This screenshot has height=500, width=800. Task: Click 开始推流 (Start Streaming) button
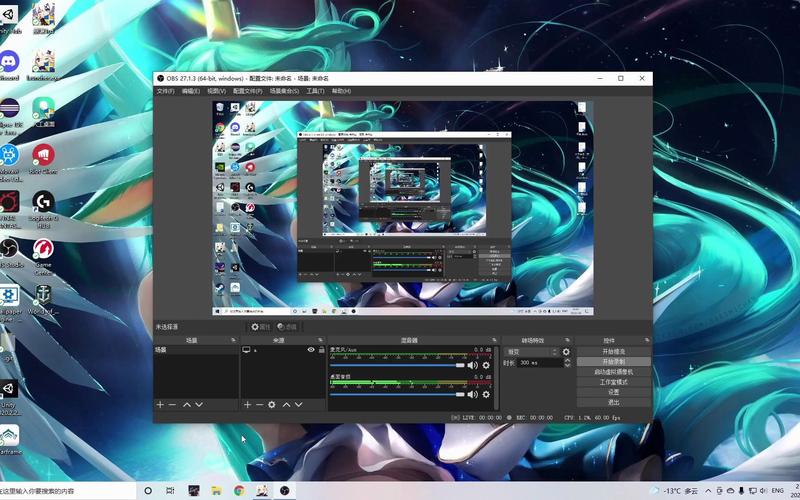pos(613,352)
